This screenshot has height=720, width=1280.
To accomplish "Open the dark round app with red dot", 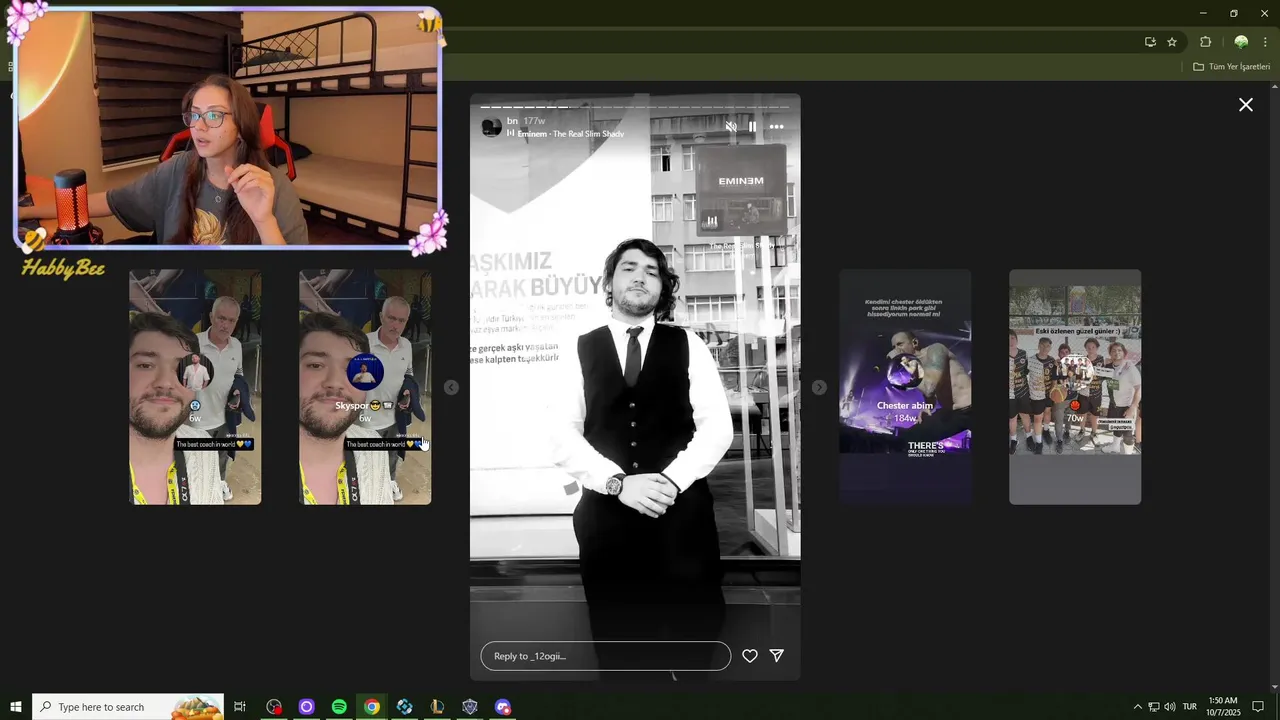I will click(274, 707).
